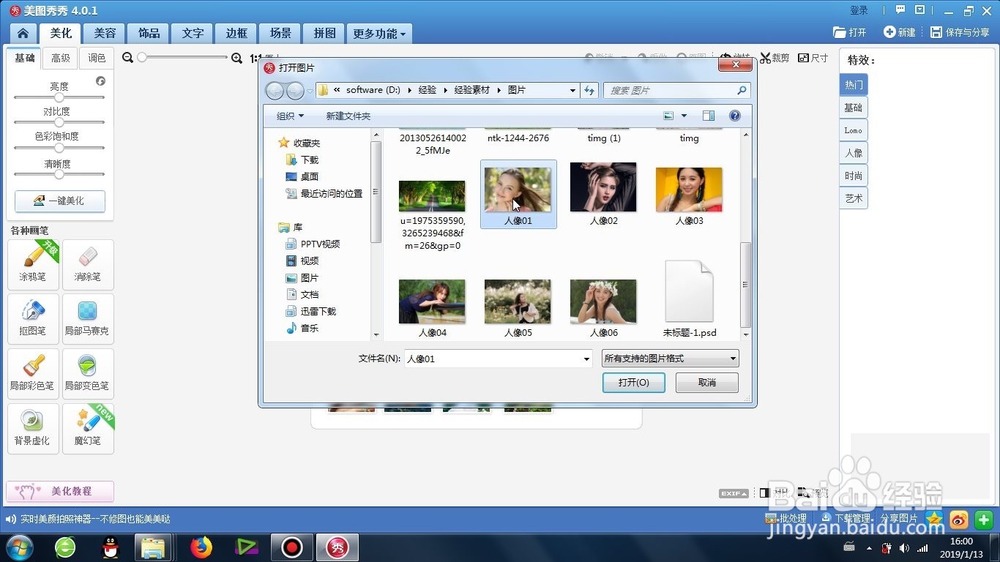Expand the 组织 organize menu
Image resolution: width=1000 pixels, height=562 pixels.
click(x=290, y=116)
